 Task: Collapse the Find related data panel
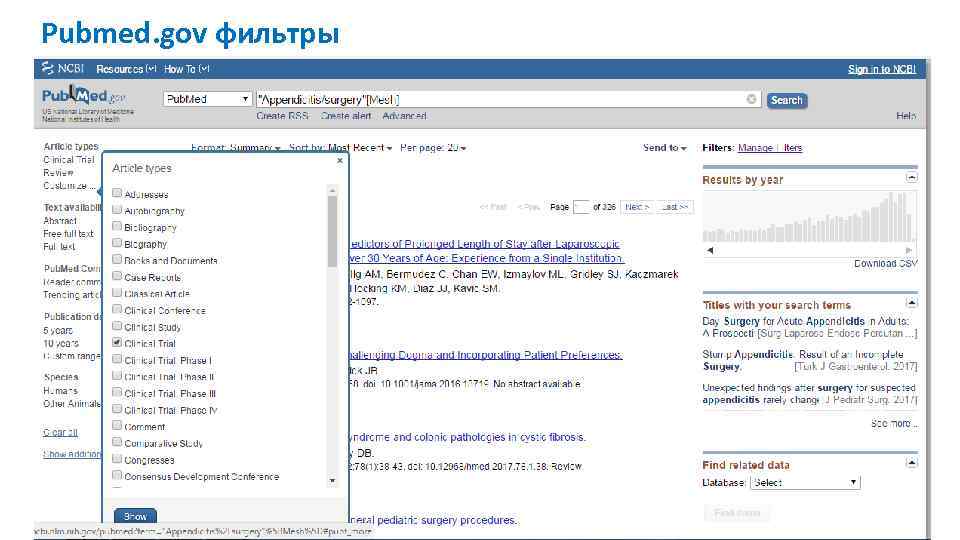(912, 463)
